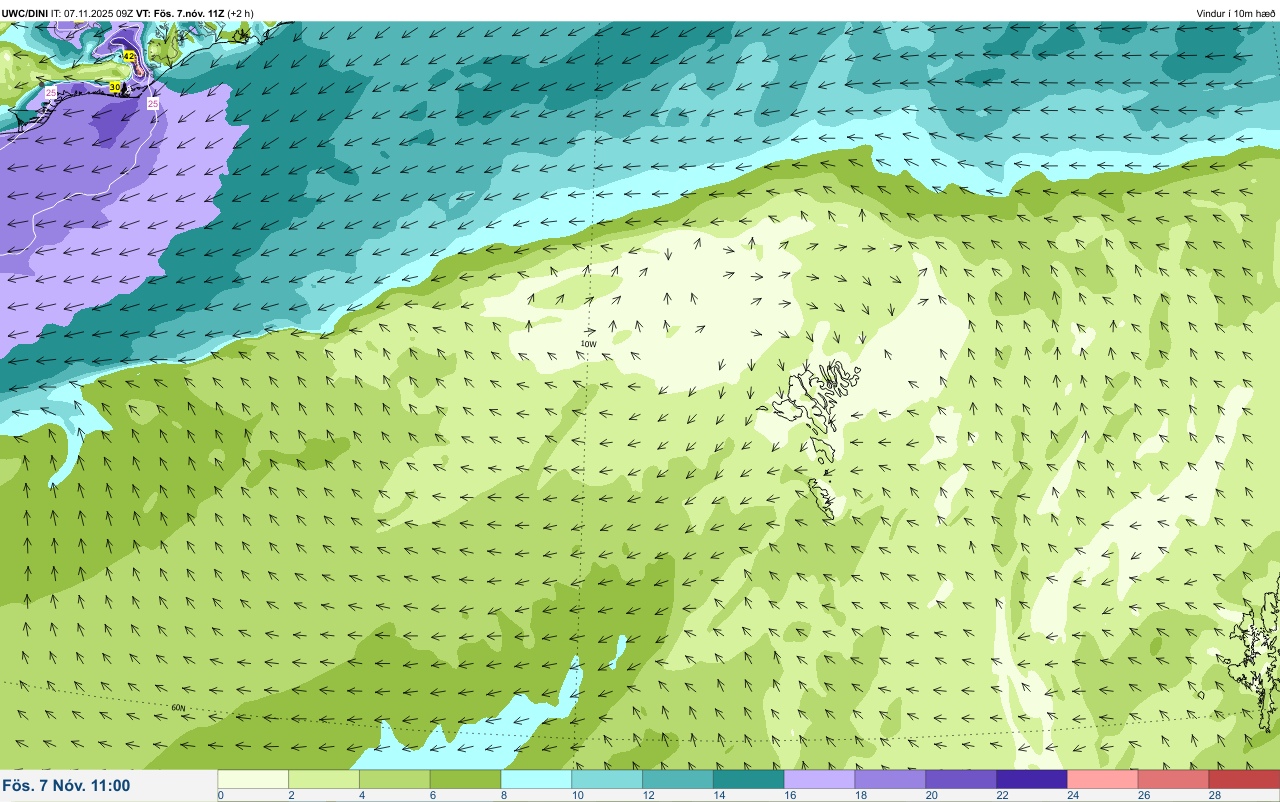Select the olive green 6–8 legend swatch
Image resolution: width=1280 pixels, height=802 pixels.
tap(466, 779)
